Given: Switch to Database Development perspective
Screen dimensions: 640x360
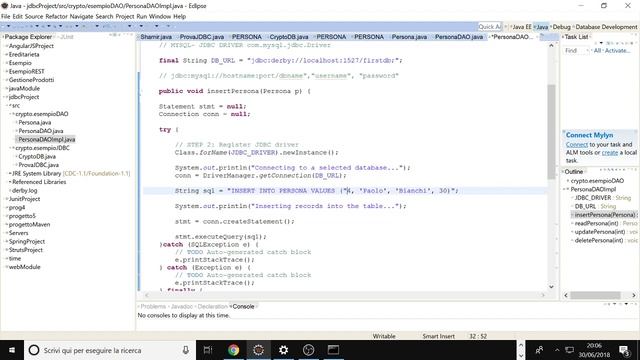Looking at the screenshot, I should (606, 27).
